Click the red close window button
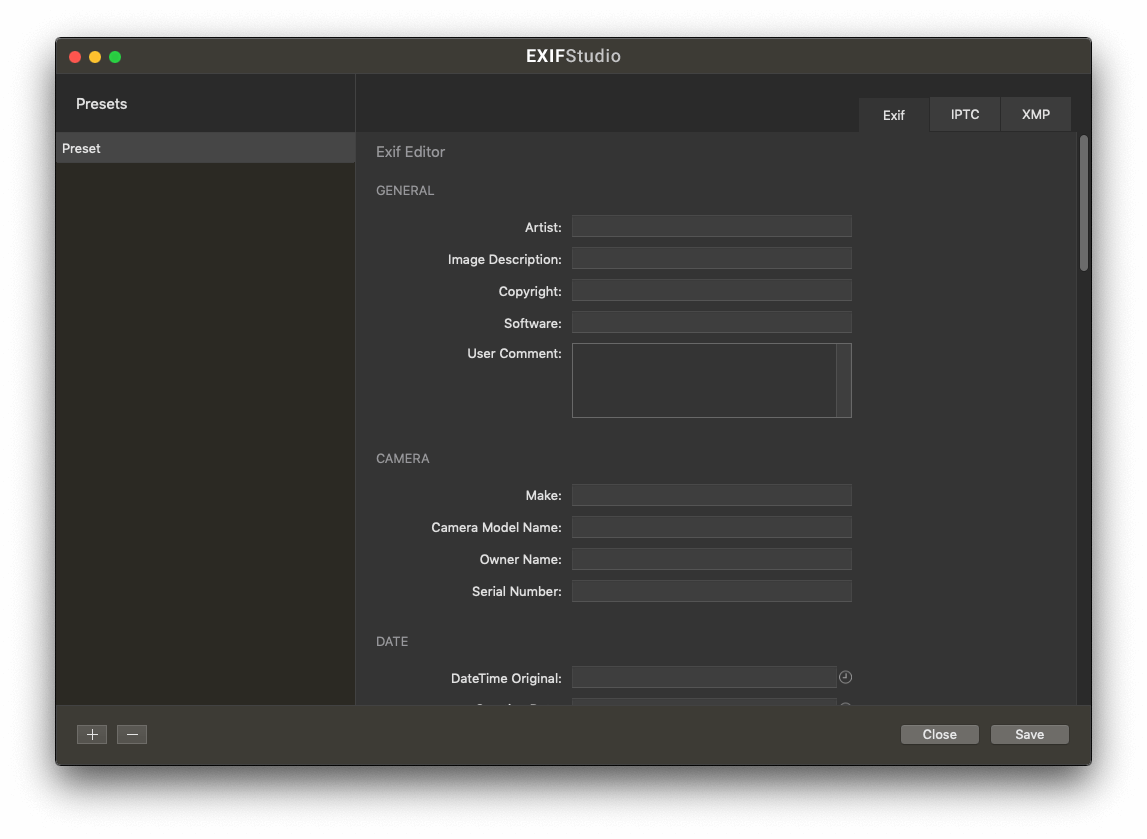This screenshot has height=839, width=1147. coord(75,57)
